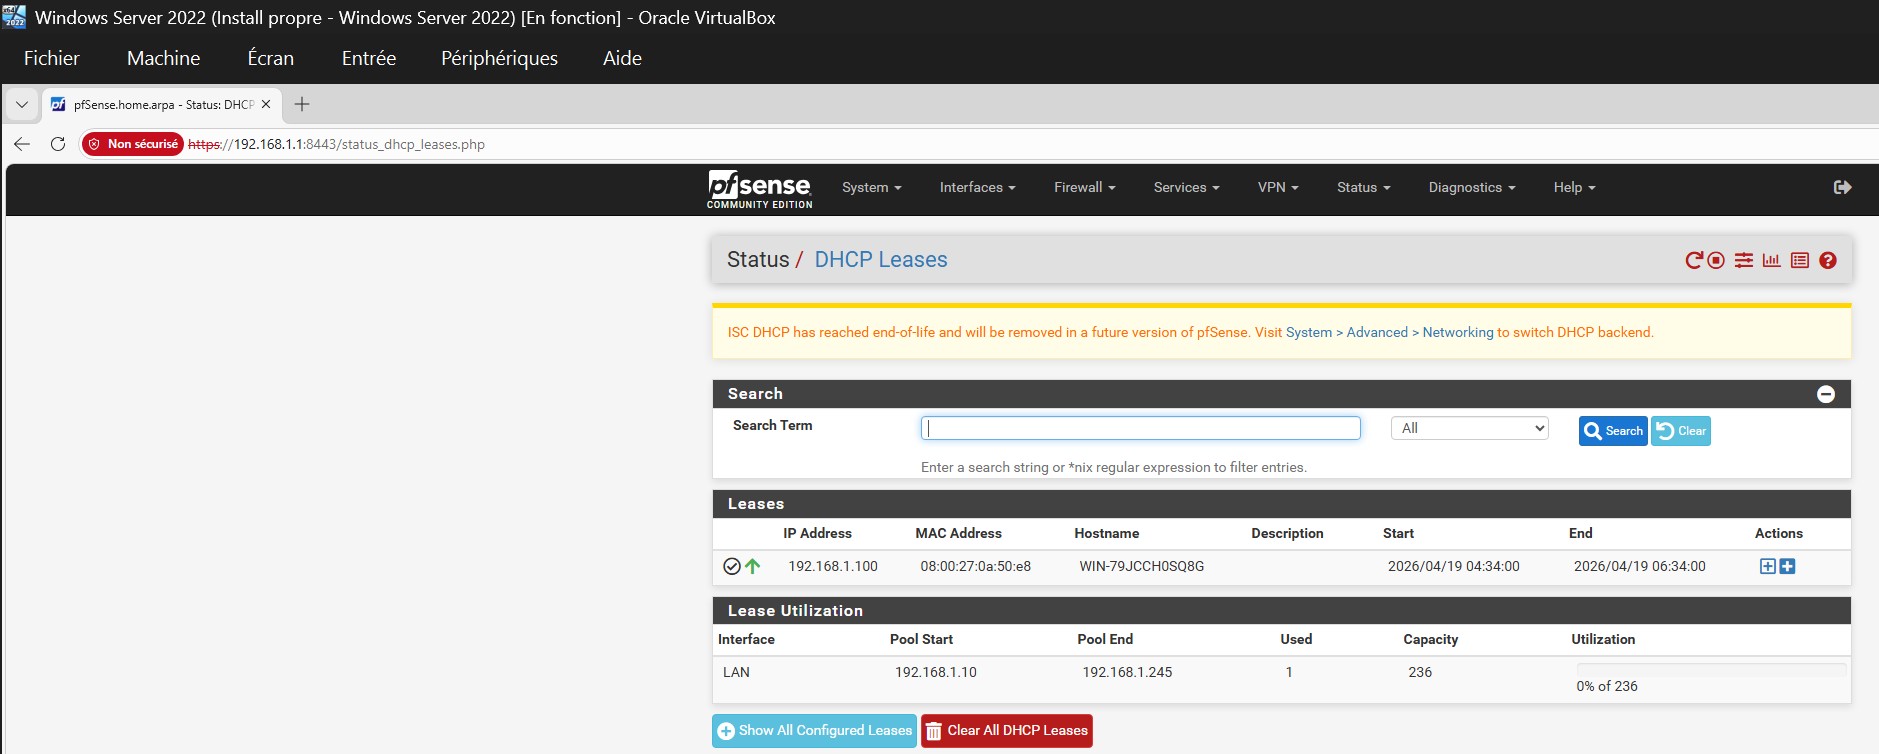Click pool start 192.168.1.10 value
This screenshot has width=1879, height=754.
pos(935,672)
